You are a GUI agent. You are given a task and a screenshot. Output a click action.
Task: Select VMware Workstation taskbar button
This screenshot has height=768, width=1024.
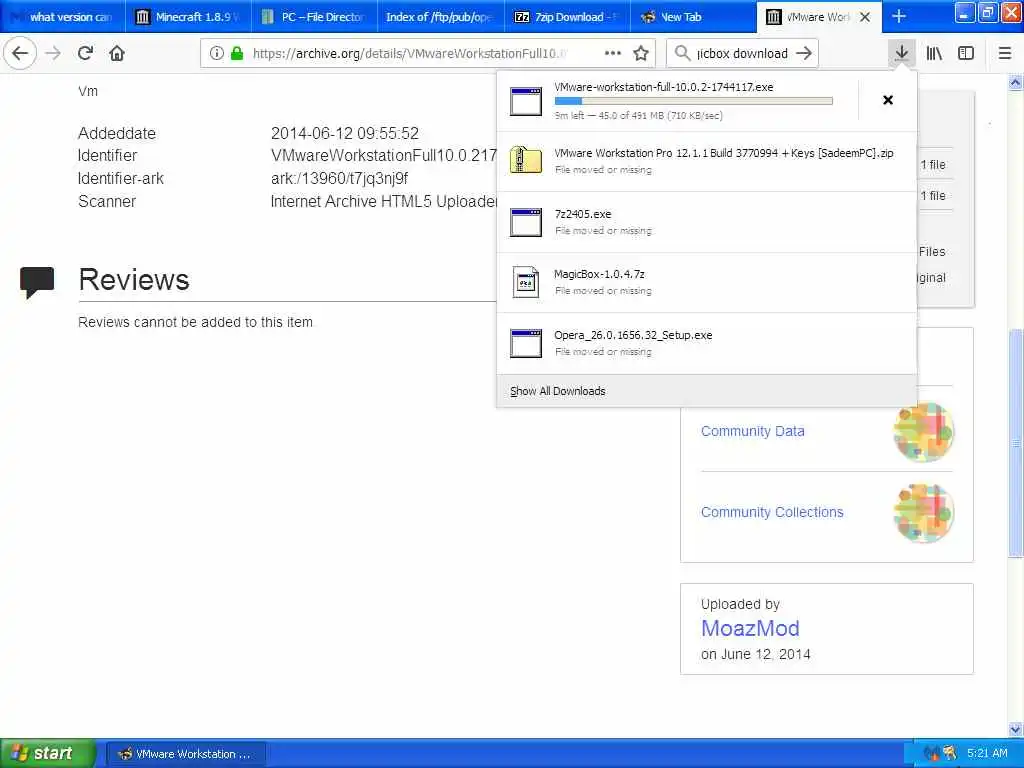click(185, 754)
